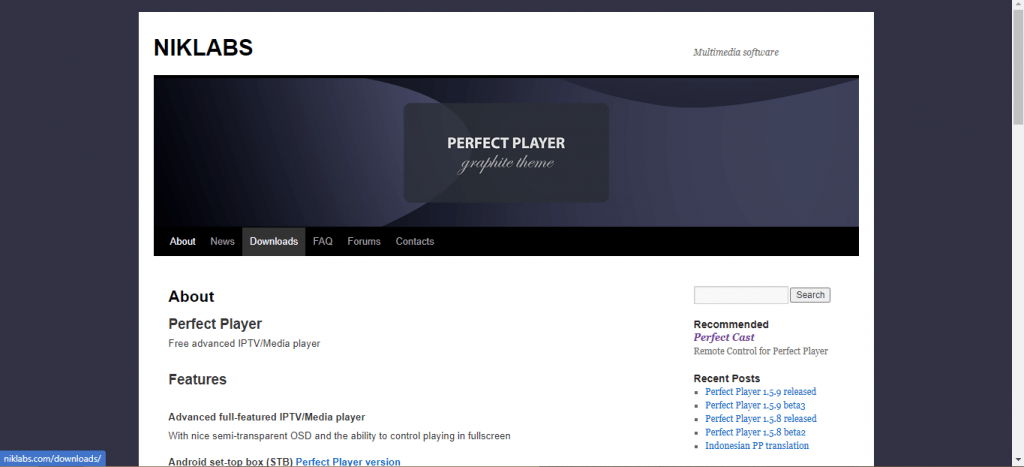
Task: Open Indonesian PP translation post
Action: tap(757, 446)
